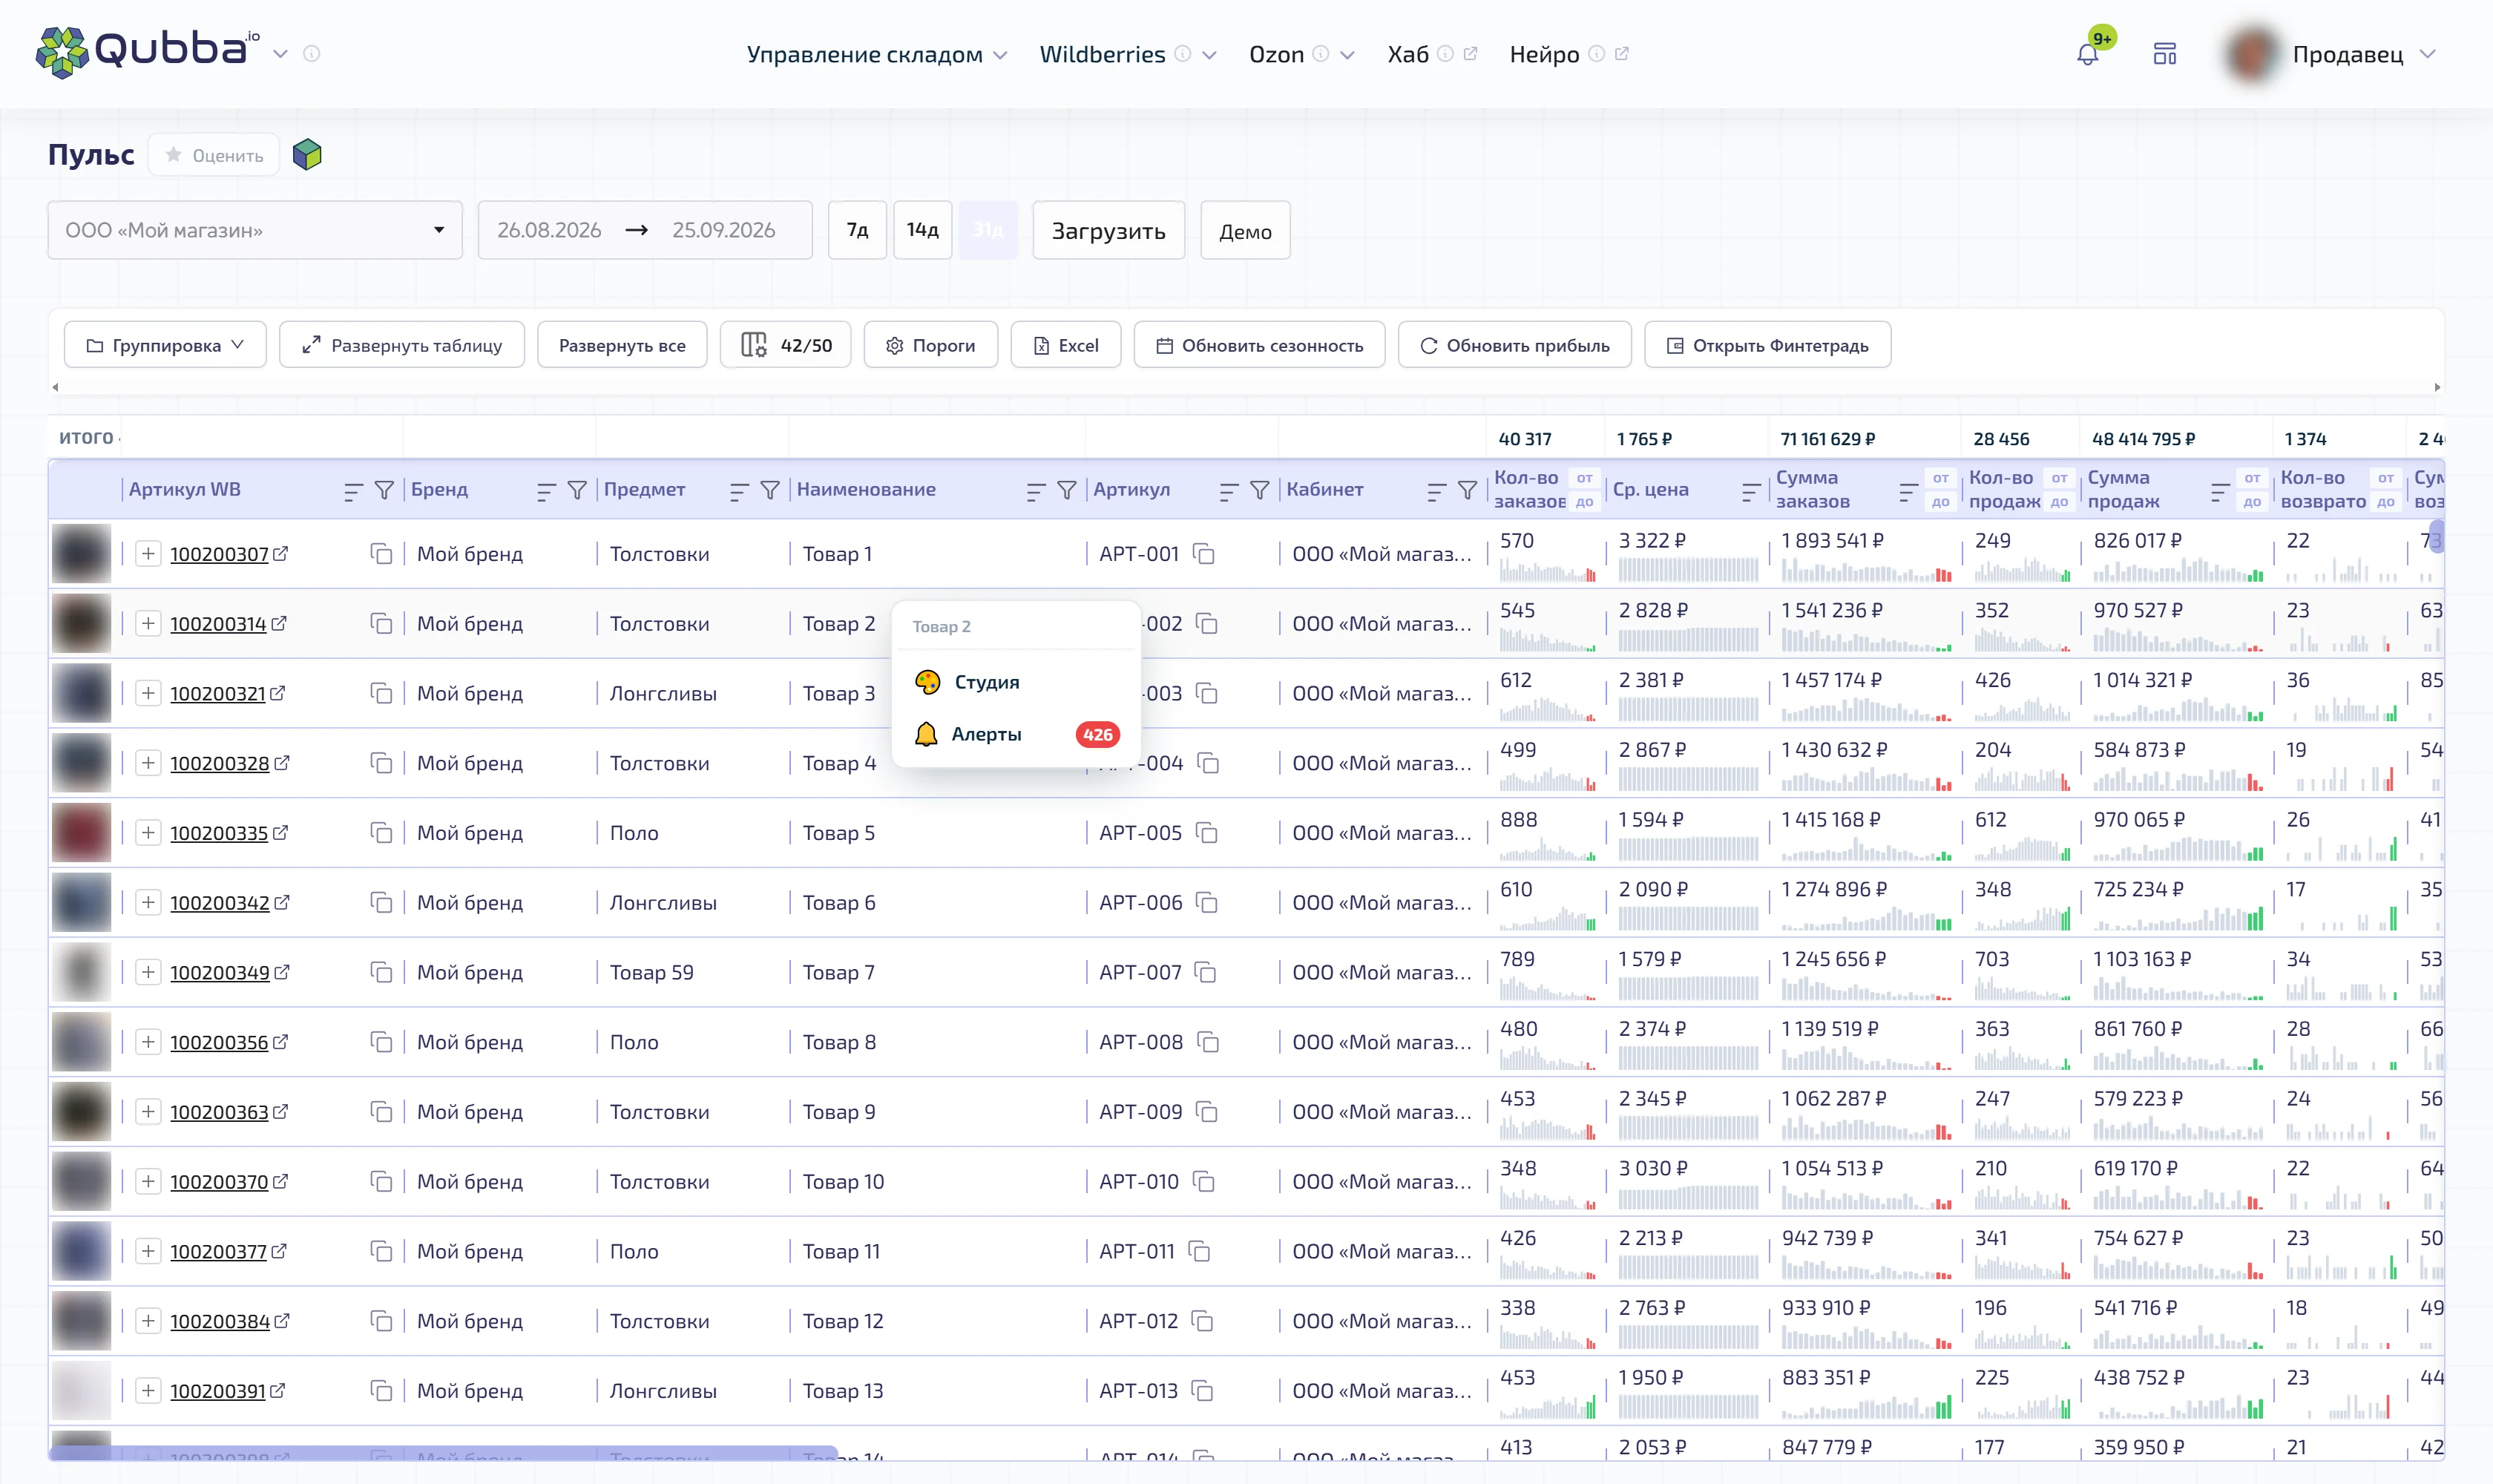Filter the Кабинет column
The image size is (2493, 1484).
click(1467, 490)
